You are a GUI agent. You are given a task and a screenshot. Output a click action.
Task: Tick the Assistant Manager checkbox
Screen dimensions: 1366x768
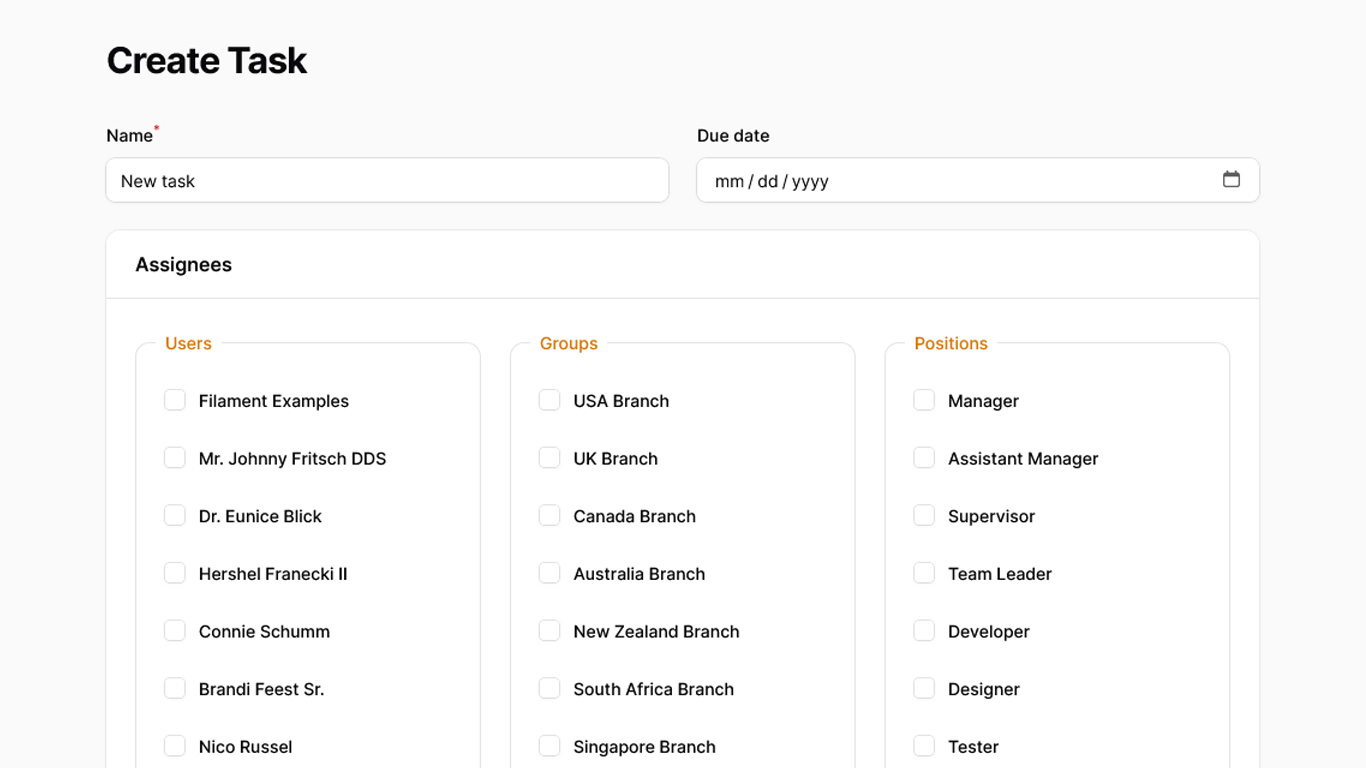tap(924, 458)
